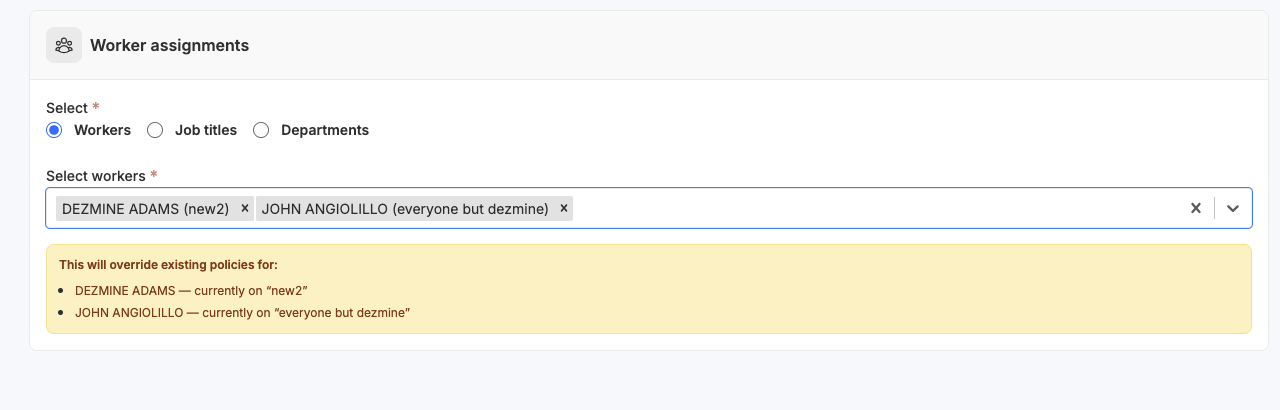Image resolution: width=1280 pixels, height=410 pixels.
Task: Click the bullet before JOHN ANGIOLILLO warning
Action: tap(63, 313)
